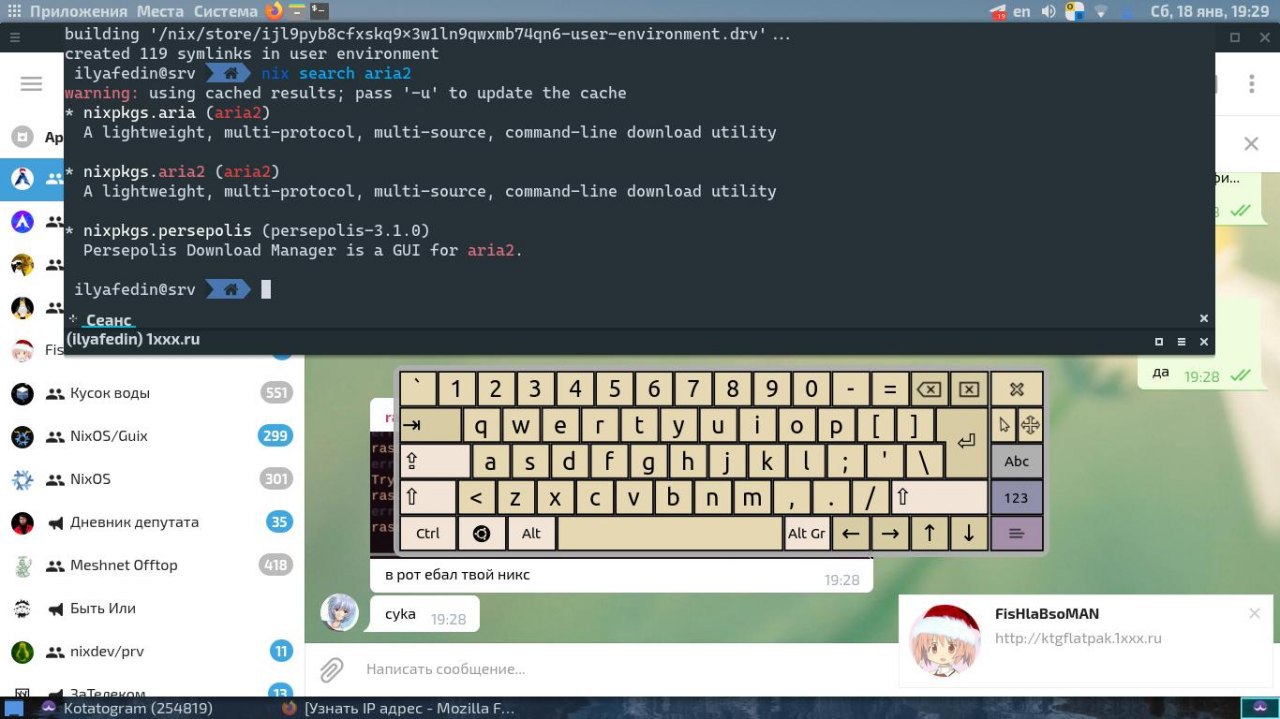The height and width of the screenshot is (719, 1280).
Task: Close the Сеанс terminal tab
Action: [x=1204, y=318]
